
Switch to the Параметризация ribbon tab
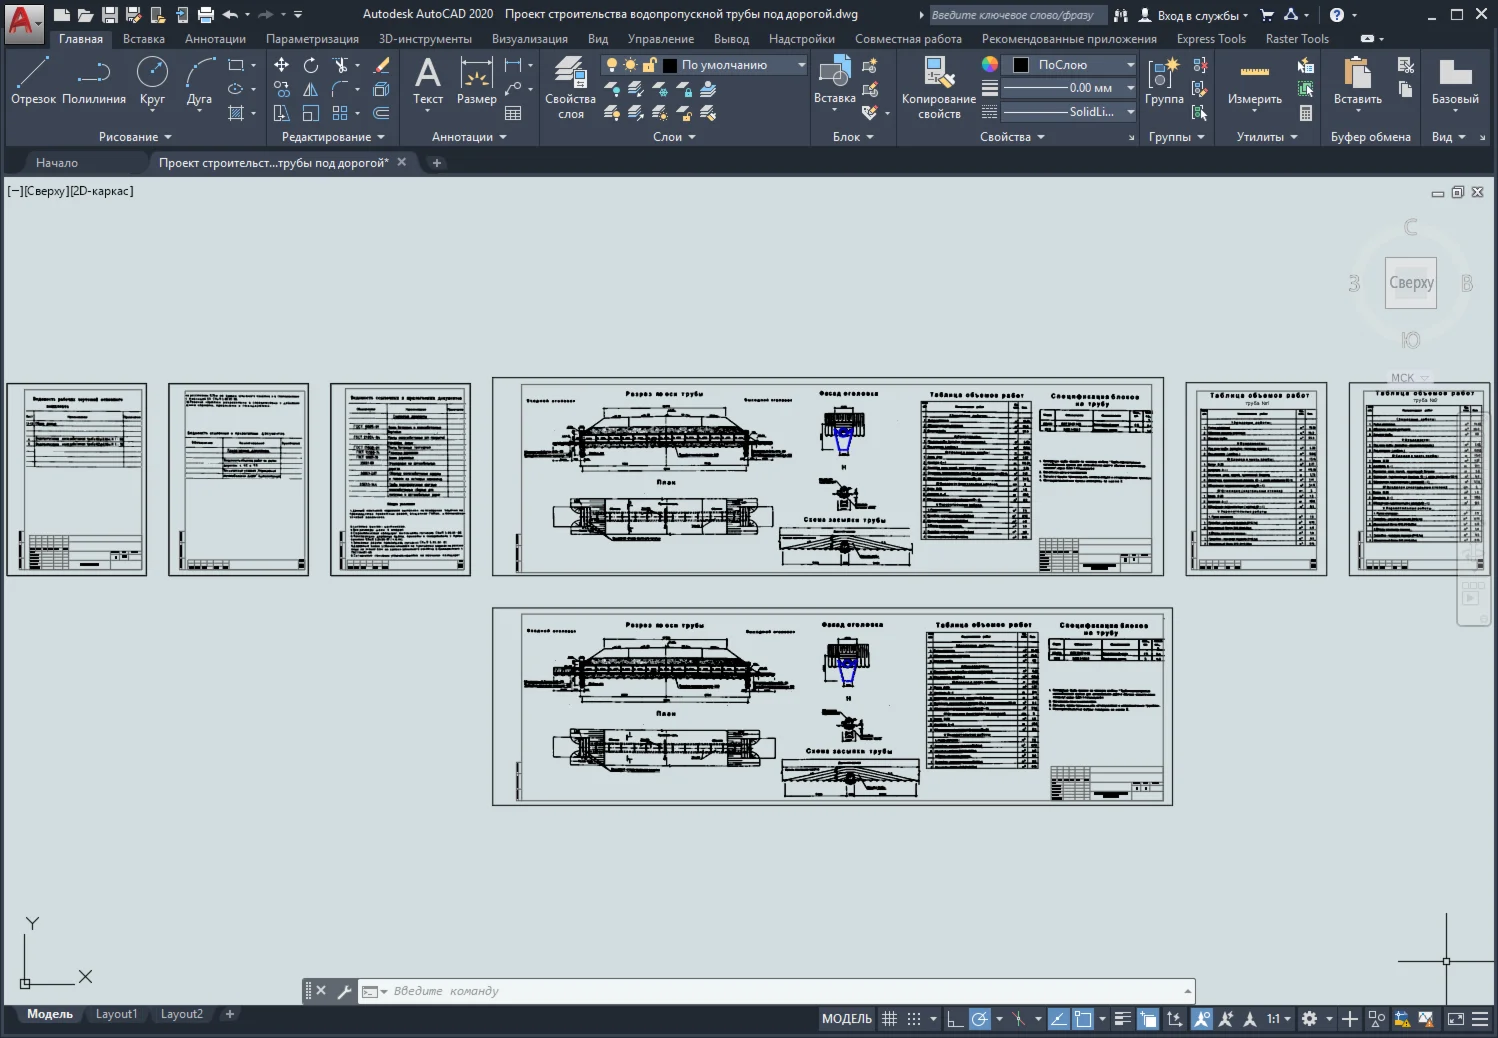(x=312, y=39)
